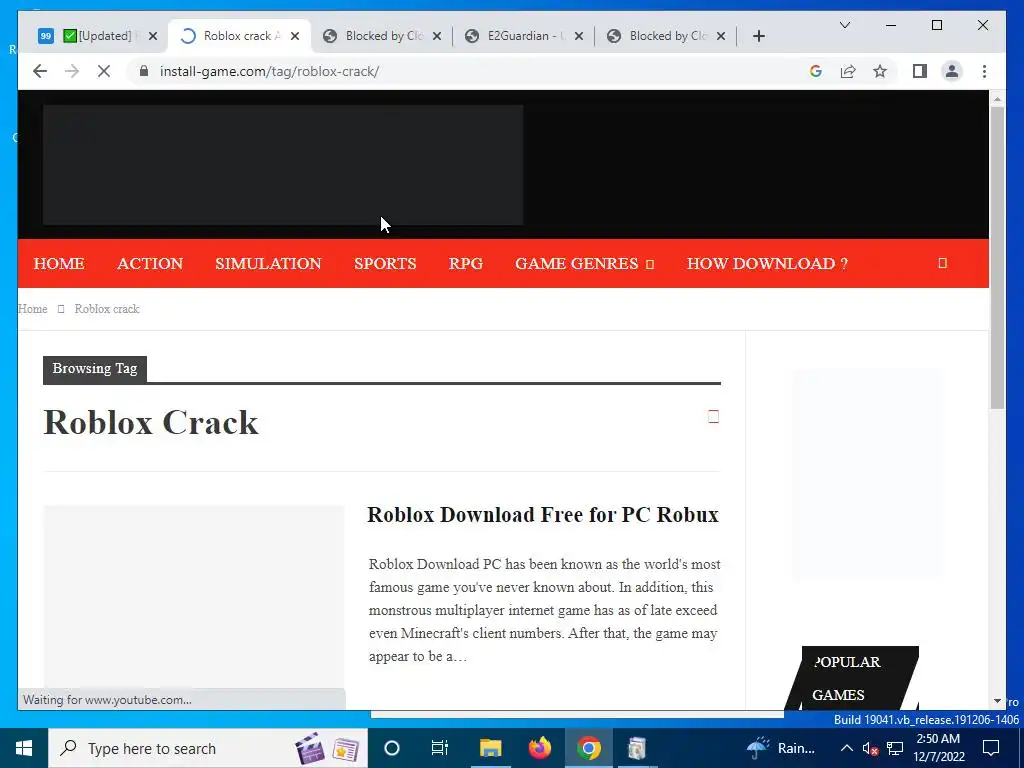
Task: Open Roblox Download Free for PC Robux article
Action: pos(543,515)
